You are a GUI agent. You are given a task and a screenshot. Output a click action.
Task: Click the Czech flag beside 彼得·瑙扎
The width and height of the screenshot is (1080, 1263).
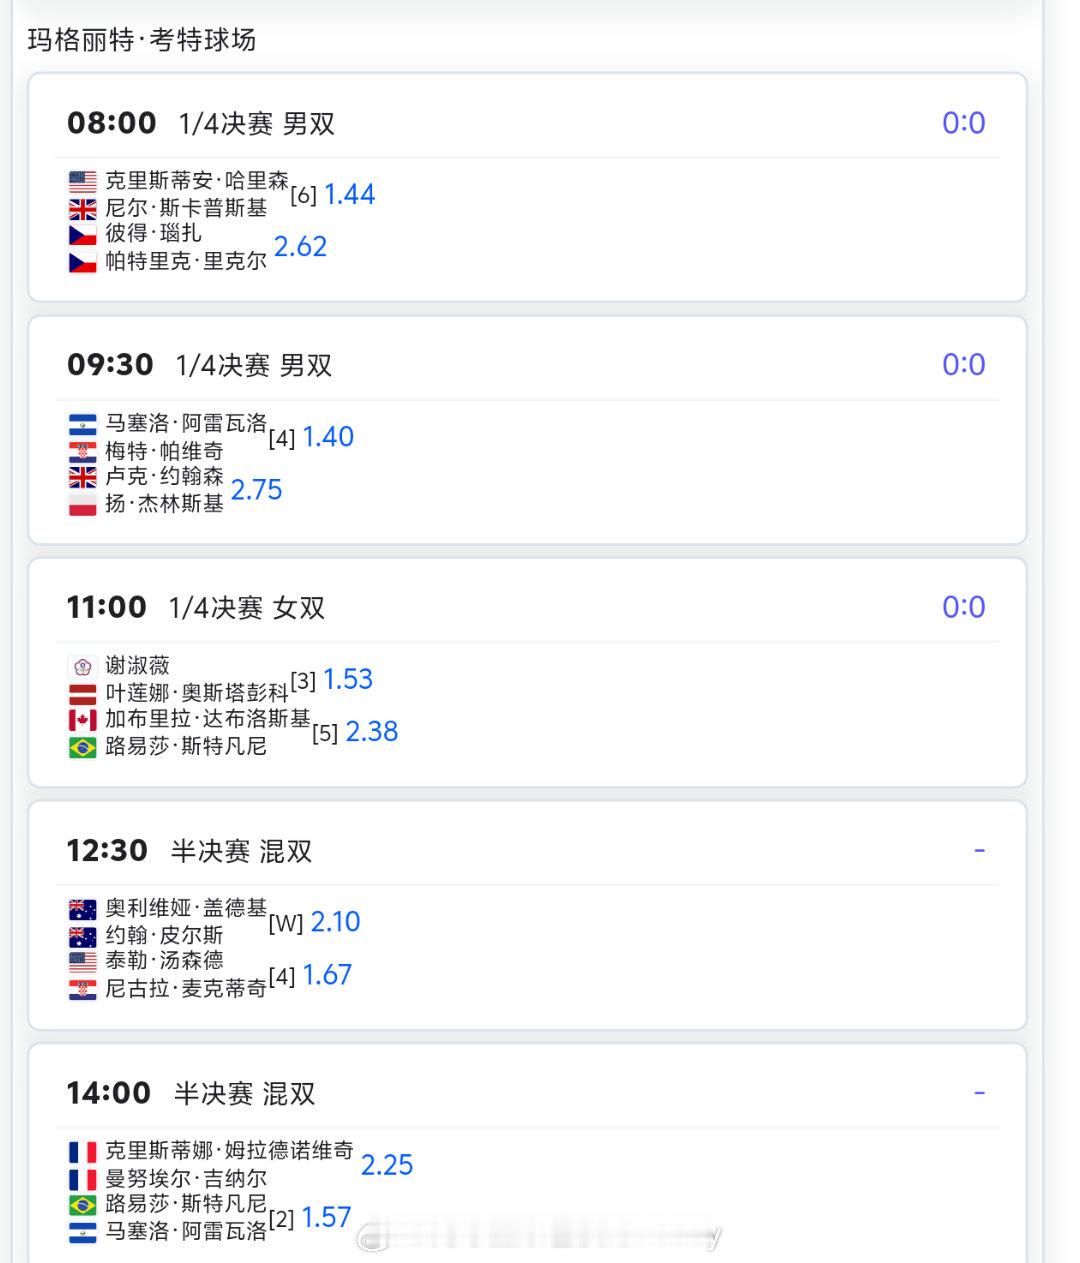click(x=83, y=235)
